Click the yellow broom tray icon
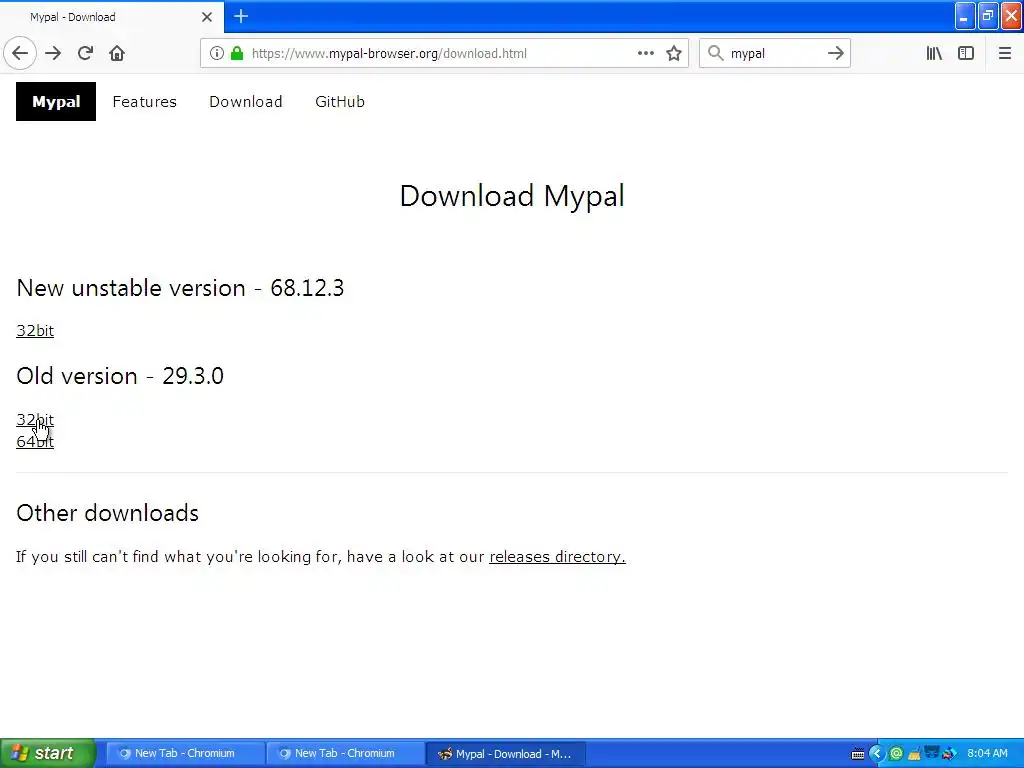The height and width of the screenshot is (768, 1024). (914, 754)
